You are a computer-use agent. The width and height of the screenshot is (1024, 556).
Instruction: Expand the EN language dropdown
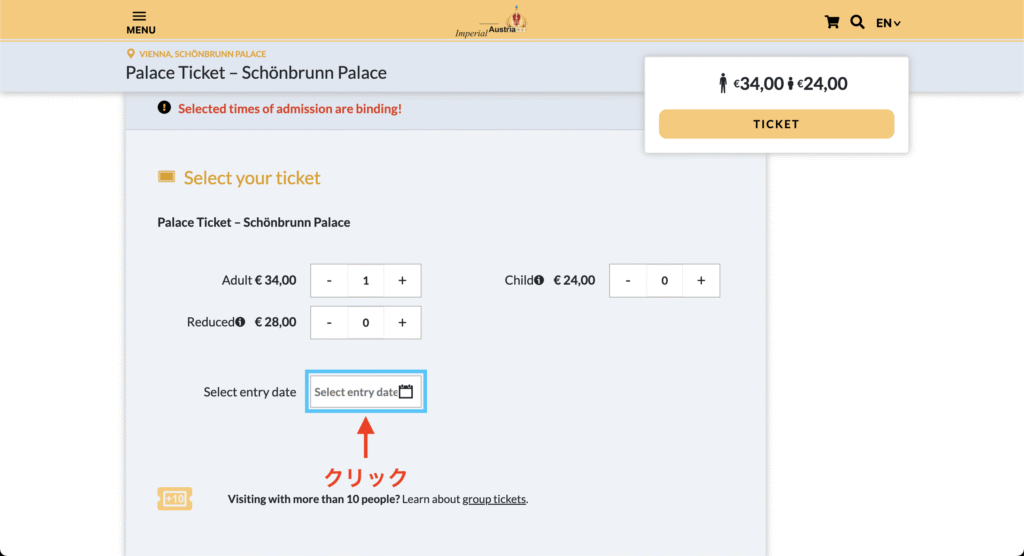click(x=888, y=23)
